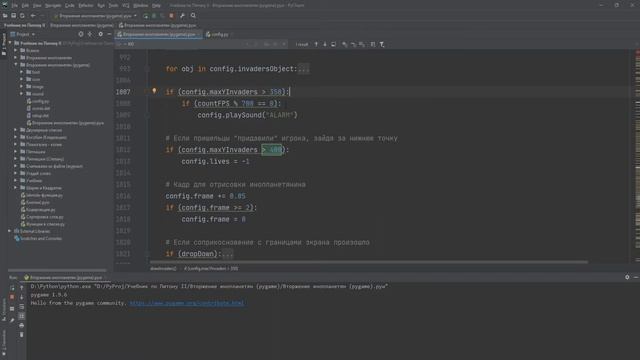Open Run panel settings gear icon
640x360 pixels.
coord(627,277)
